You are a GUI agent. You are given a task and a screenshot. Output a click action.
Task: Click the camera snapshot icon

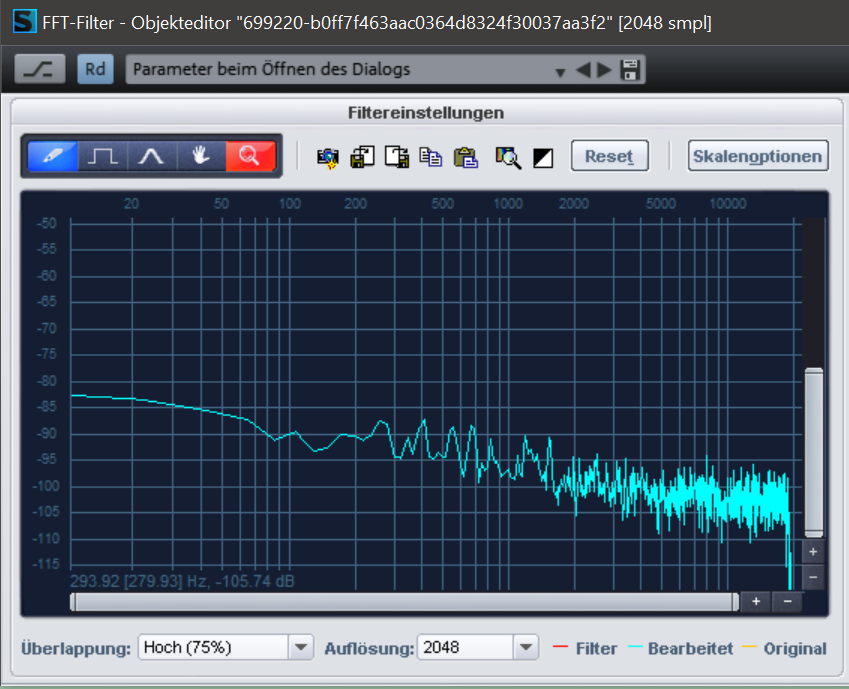click(x=328, y=157)
